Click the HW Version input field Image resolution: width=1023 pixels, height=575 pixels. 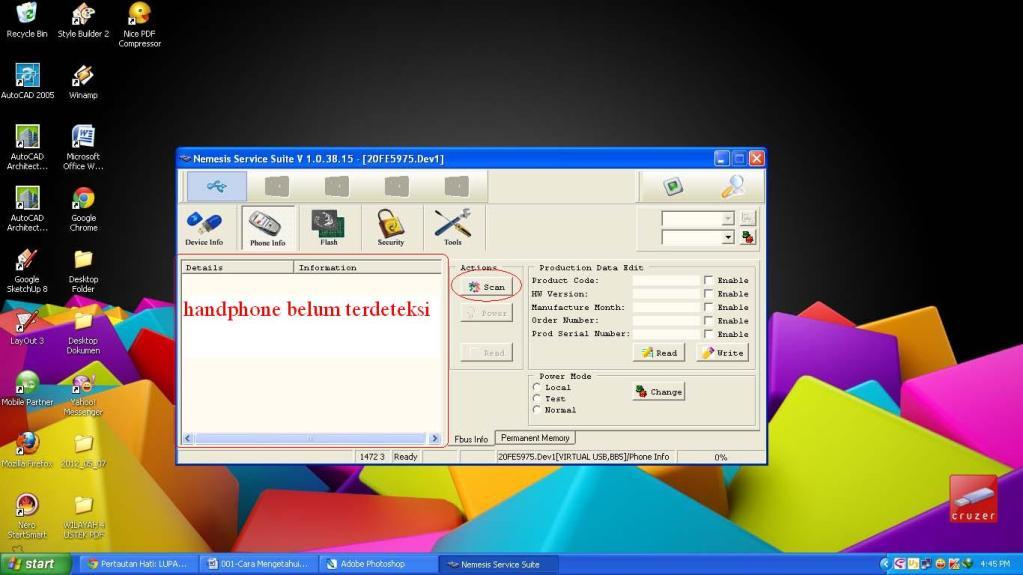pos(666,294)
